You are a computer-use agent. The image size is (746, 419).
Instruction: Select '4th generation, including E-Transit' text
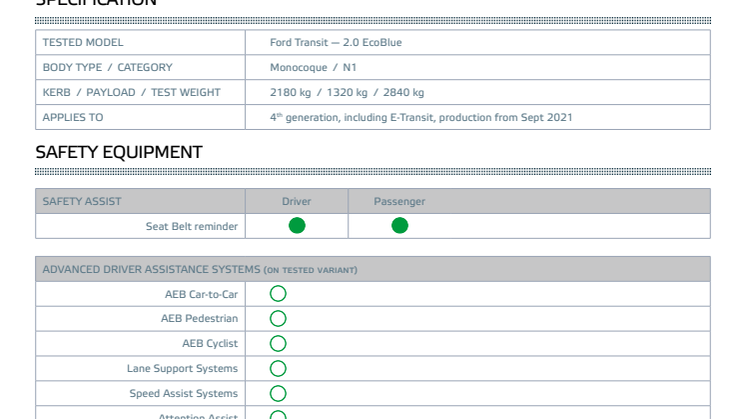click(x=353, y=117)
